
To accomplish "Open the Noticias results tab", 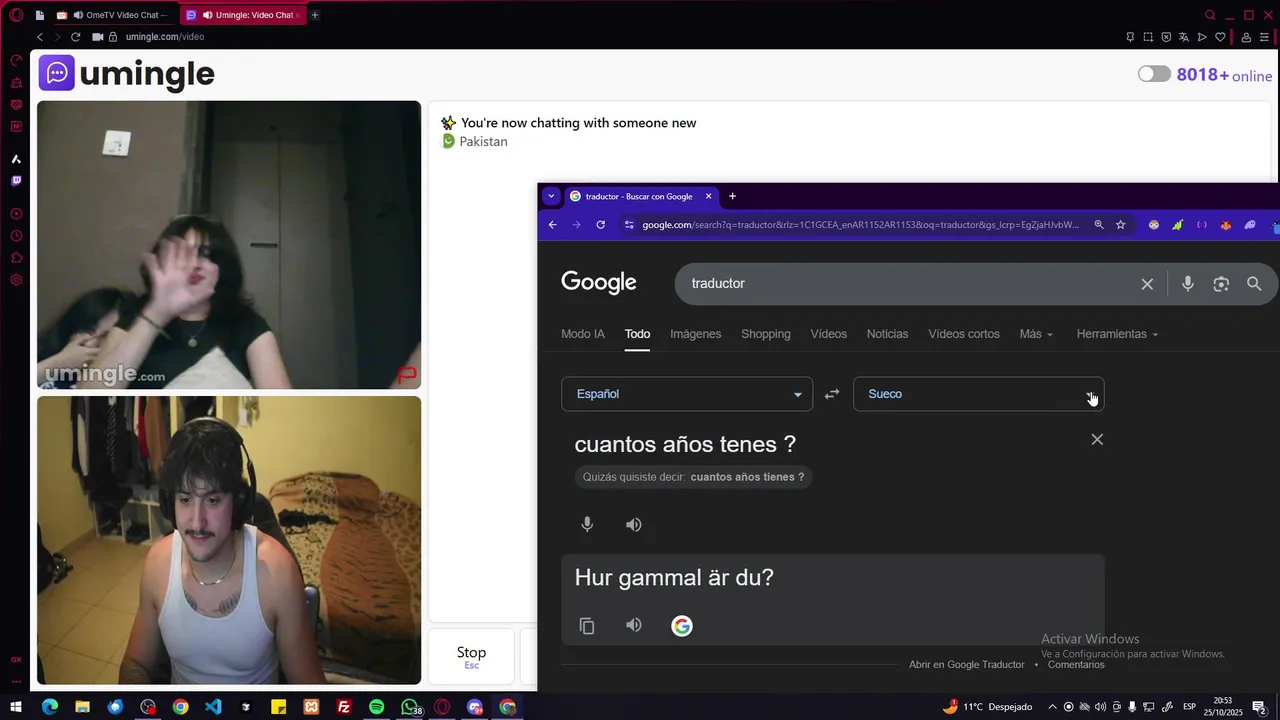I will 887,334.
